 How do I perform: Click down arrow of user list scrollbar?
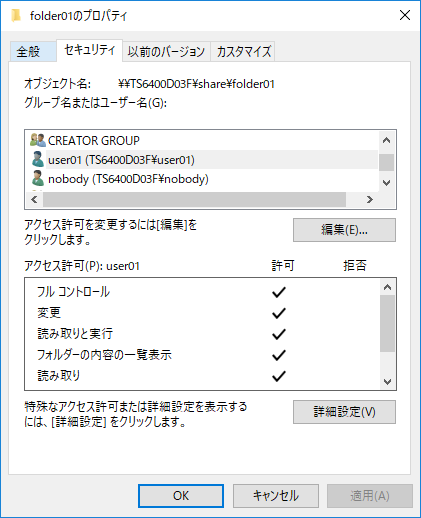coord(387,183)
